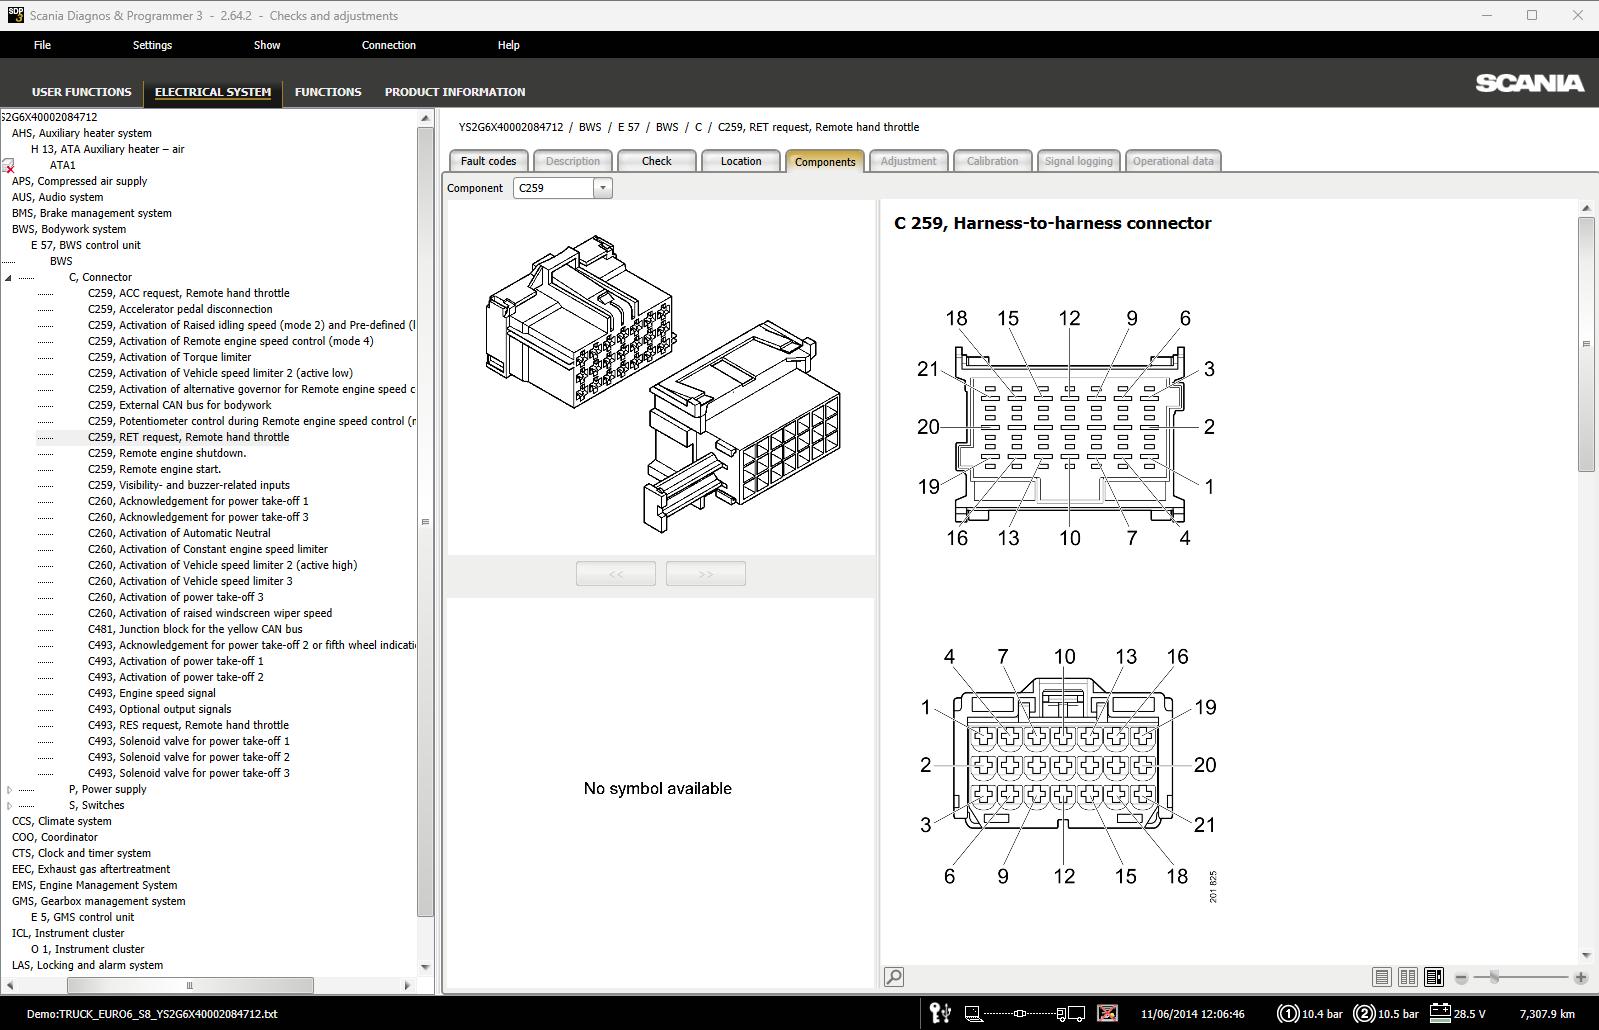Open the Fault codes tab

point(489,161)
